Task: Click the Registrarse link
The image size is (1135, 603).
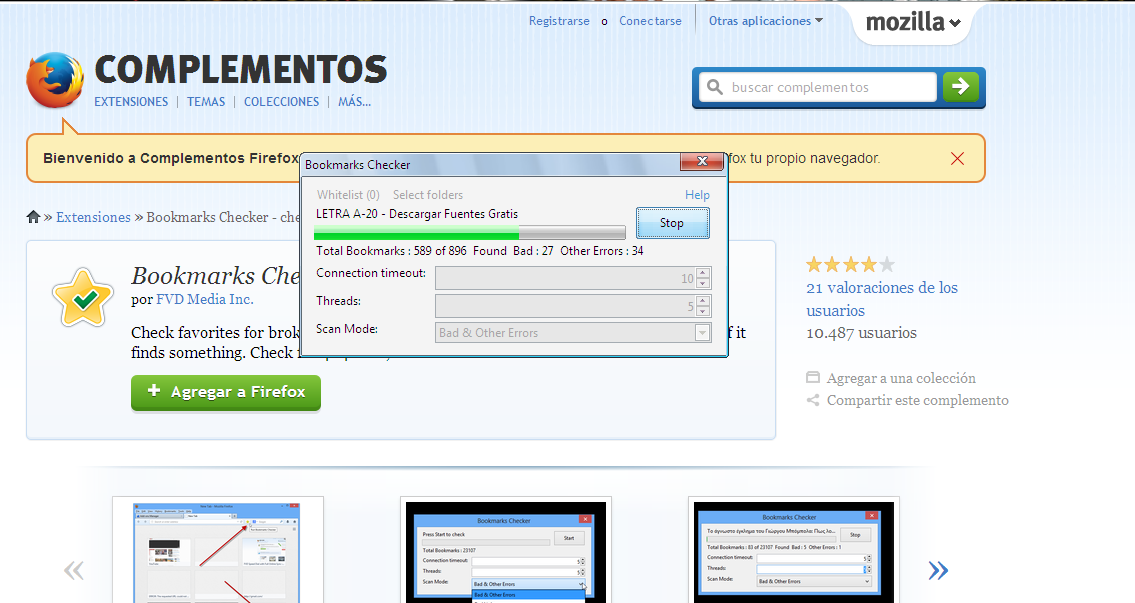Action: click(x=559, y=21)
